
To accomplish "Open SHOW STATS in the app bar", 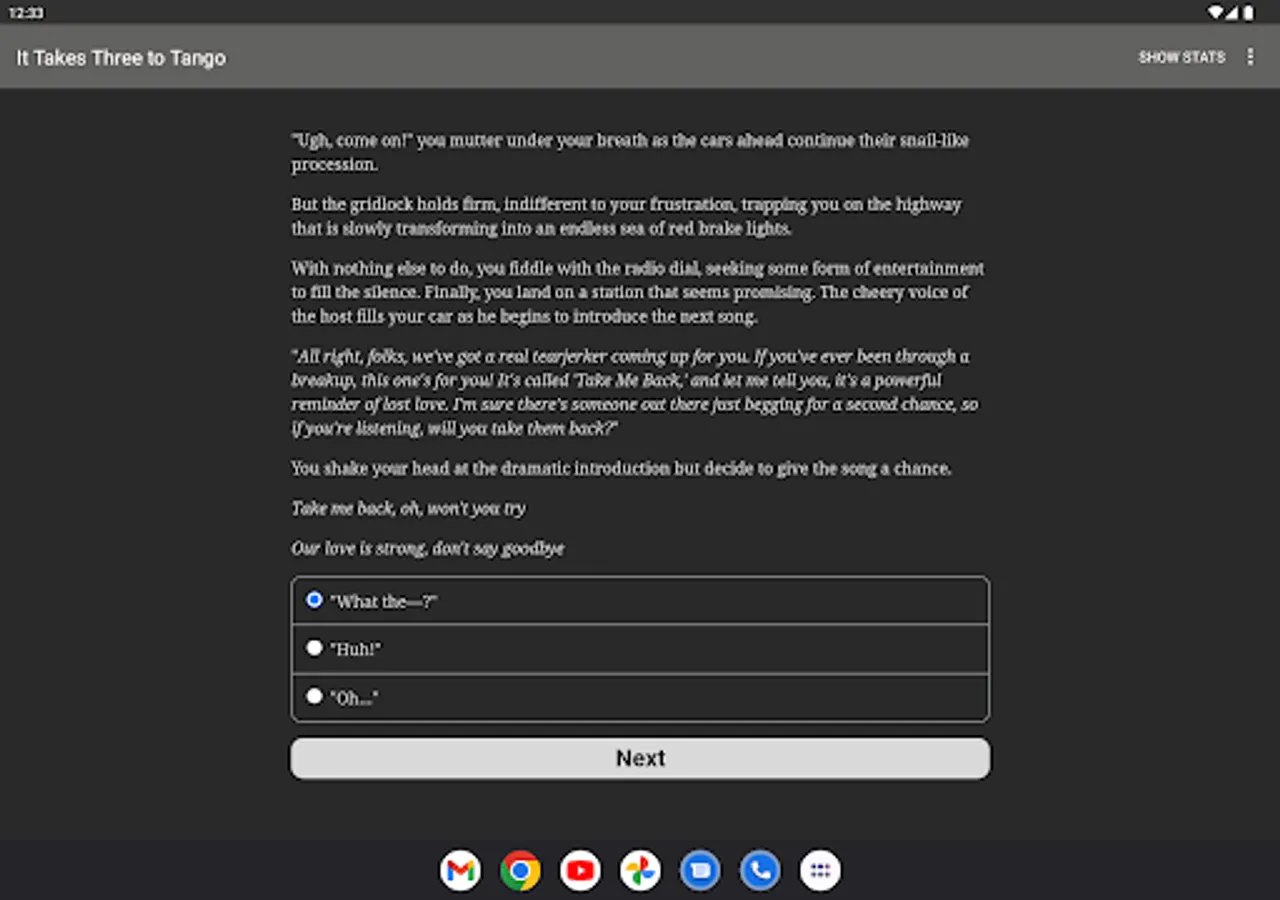I will click(1182, 57).
